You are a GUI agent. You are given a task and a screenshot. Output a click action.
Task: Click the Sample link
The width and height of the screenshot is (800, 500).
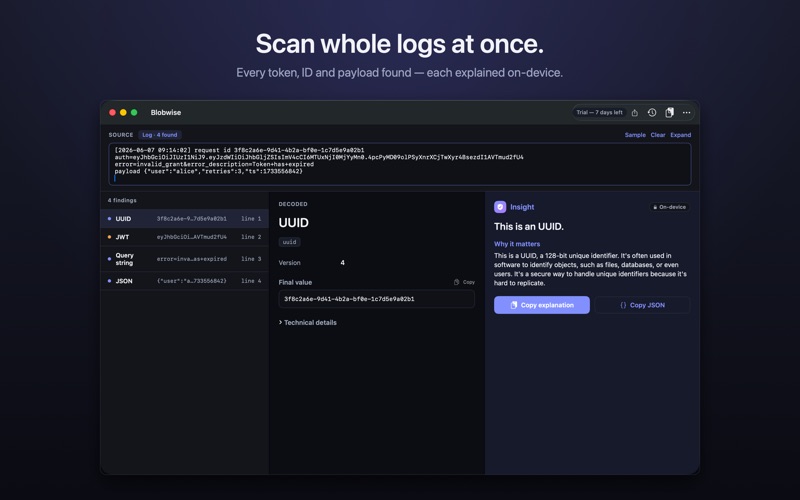coord(635,135)
